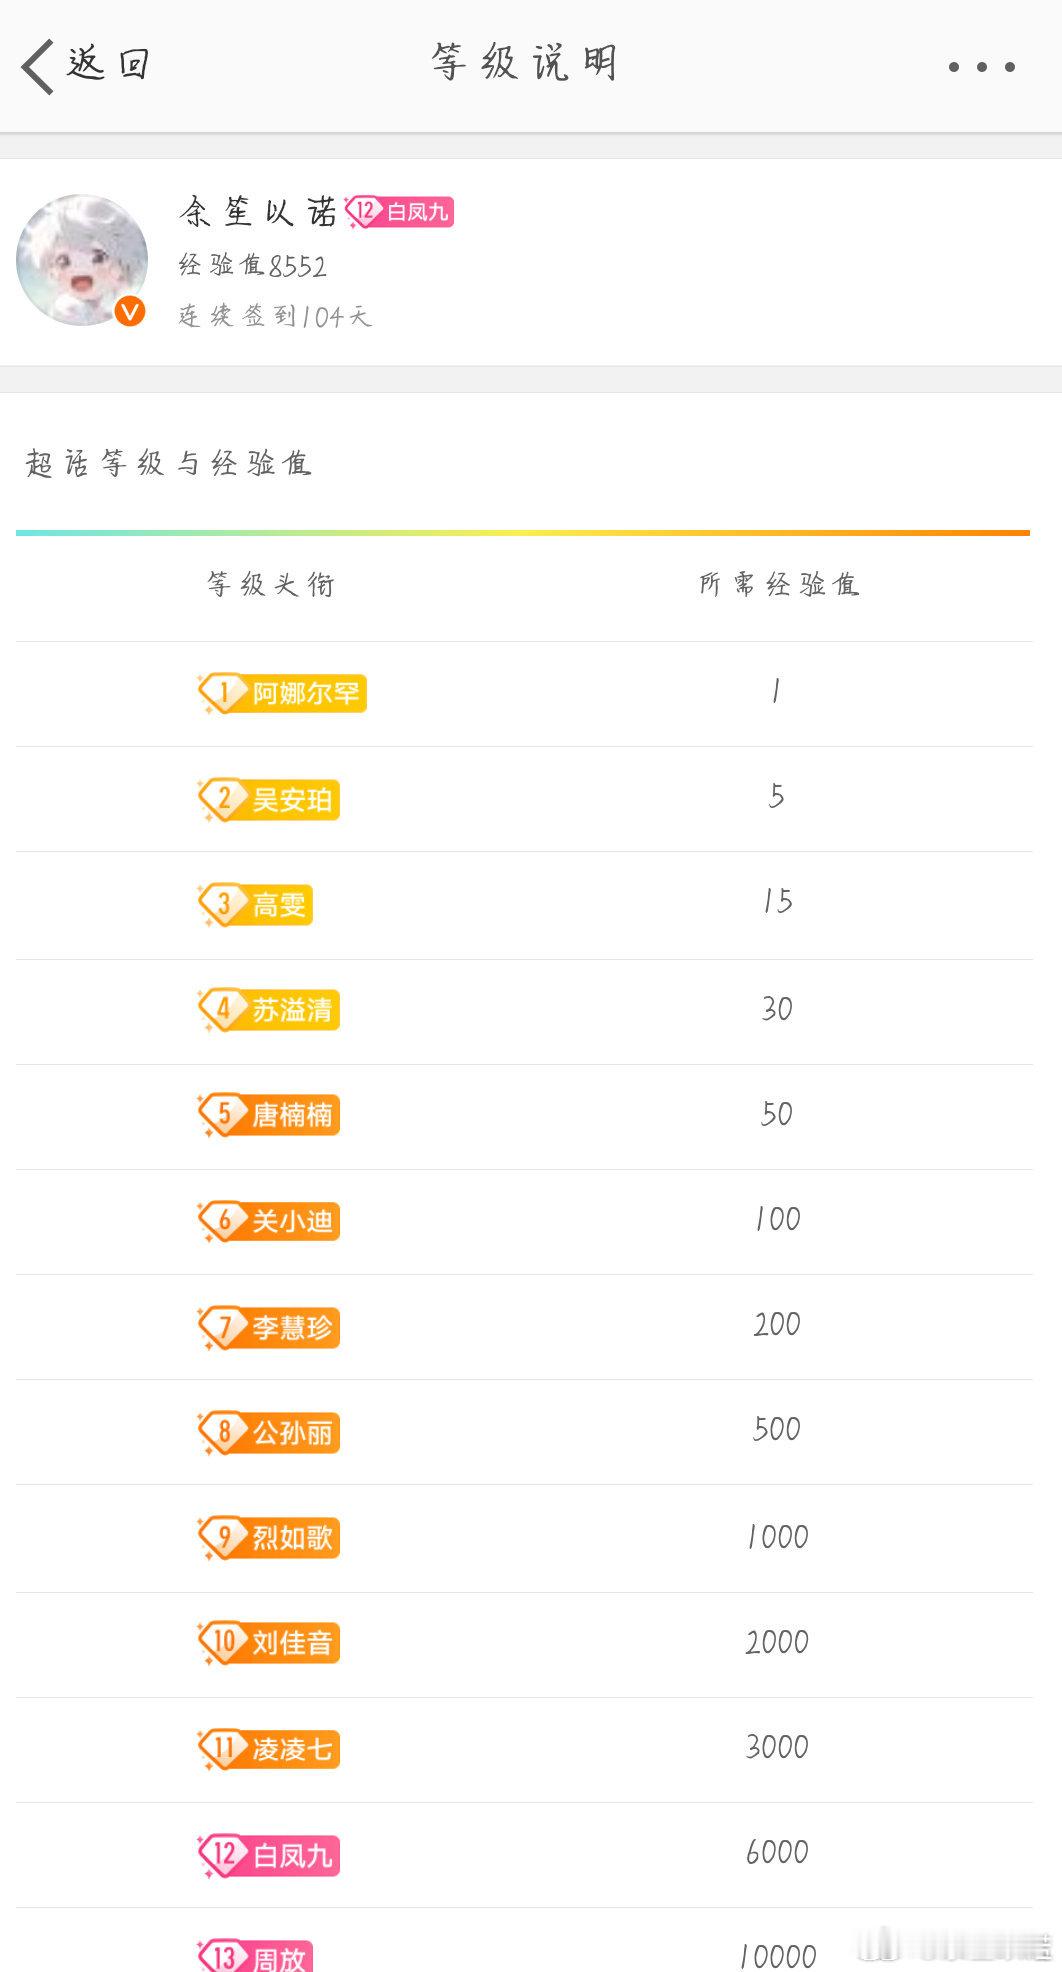The width and height of the screenshot is (1062, 1972).
Task: Click the level 8 公孙丽 badge
Action: (x=269, y=1432)
